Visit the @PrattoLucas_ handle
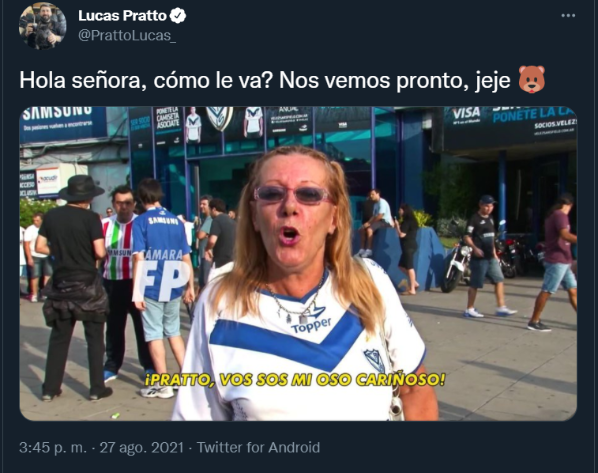This screenshot has height=473, width=598. [127, 35]
